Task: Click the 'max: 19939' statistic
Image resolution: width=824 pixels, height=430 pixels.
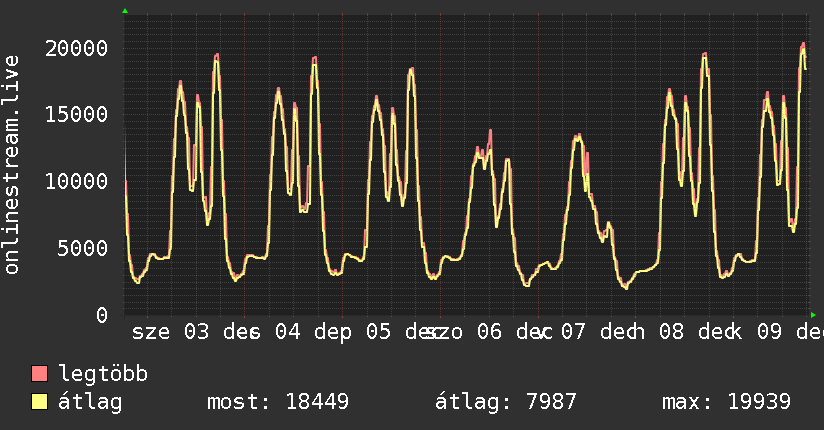Action: [x=726, y=402]
